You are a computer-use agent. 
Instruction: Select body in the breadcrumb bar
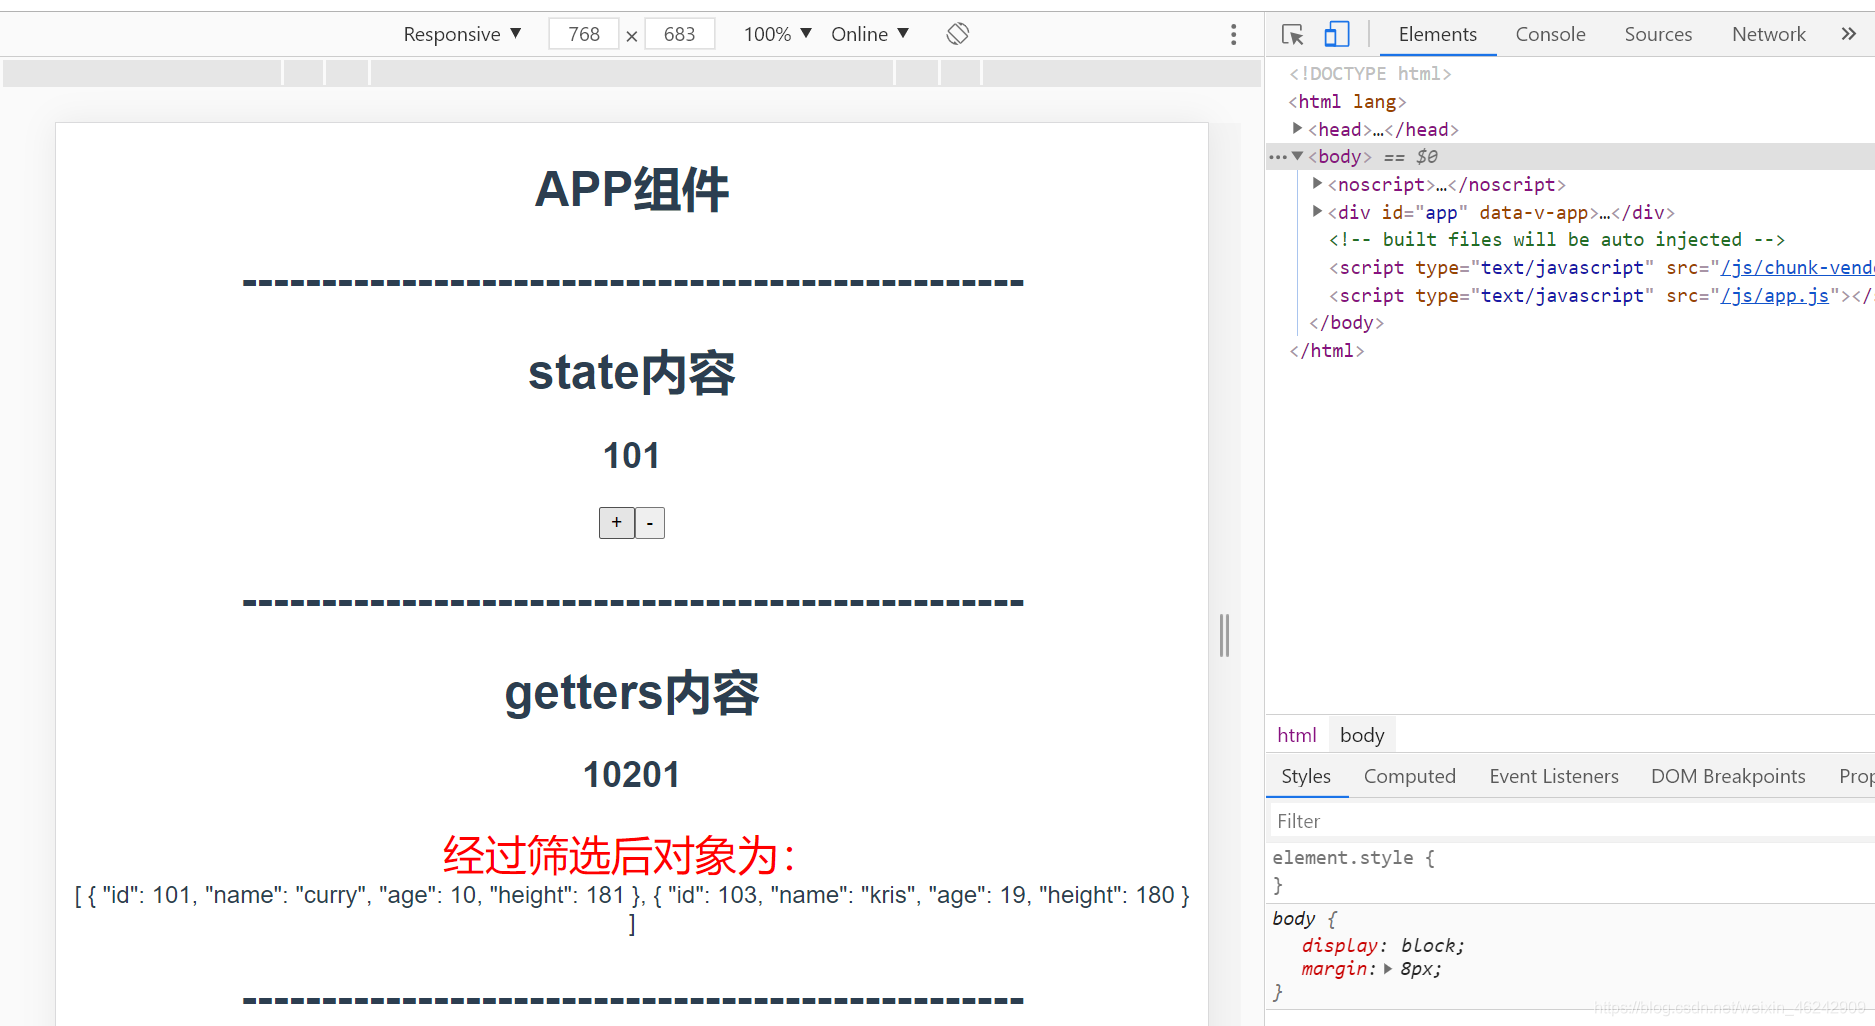(x=1362, y=735)
